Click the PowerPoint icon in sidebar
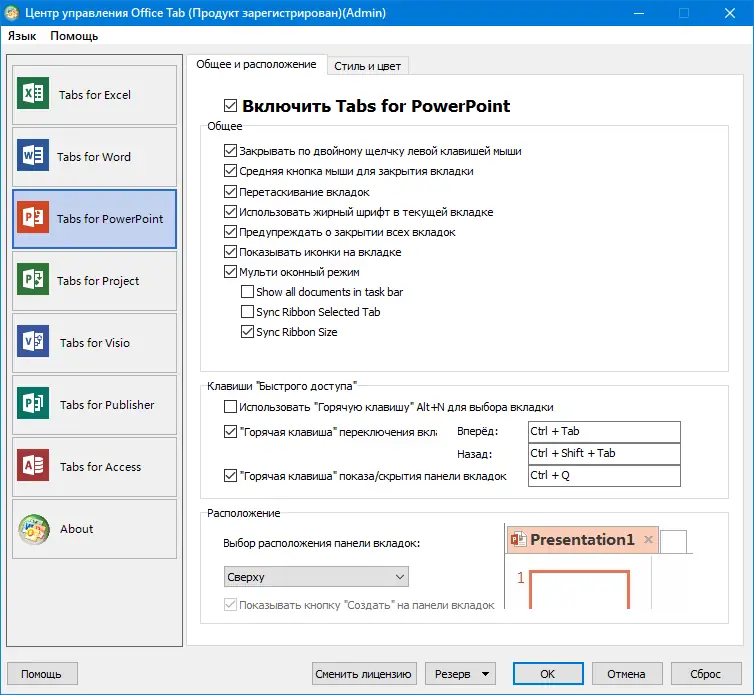This screenshot has height=695, width=754. [33, 217]
